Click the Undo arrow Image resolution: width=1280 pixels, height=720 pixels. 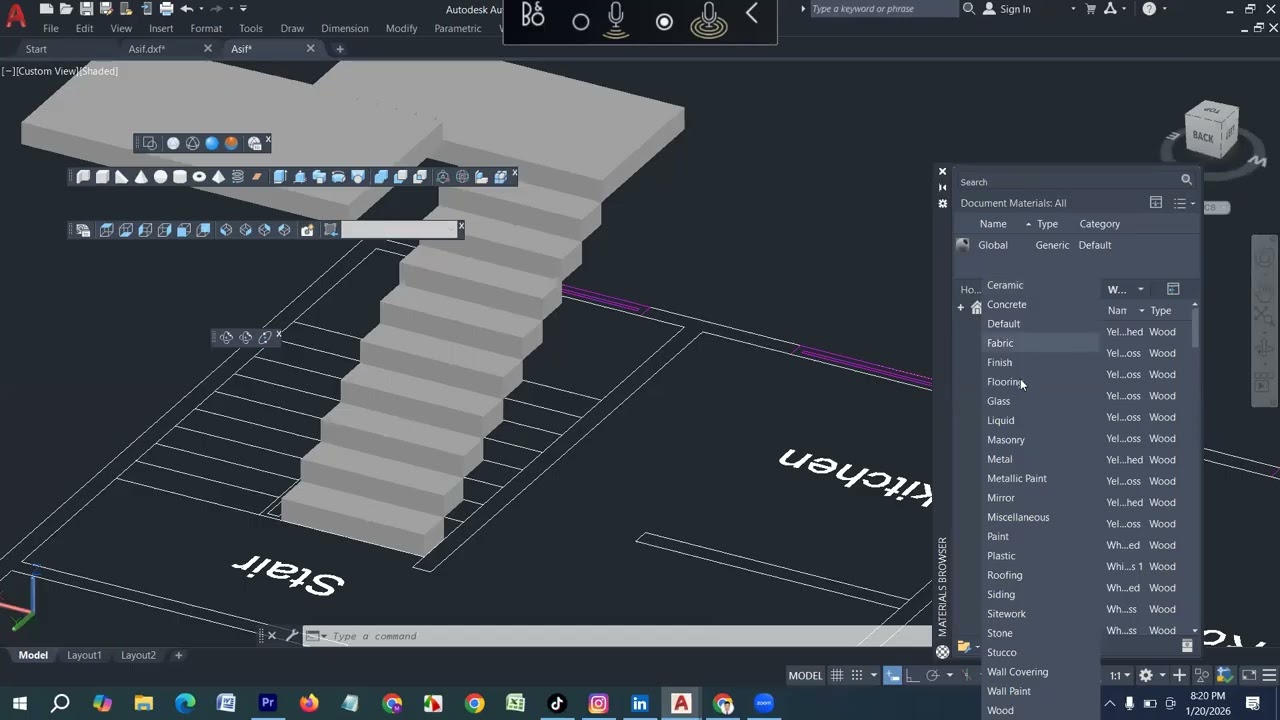click(186, 9)
